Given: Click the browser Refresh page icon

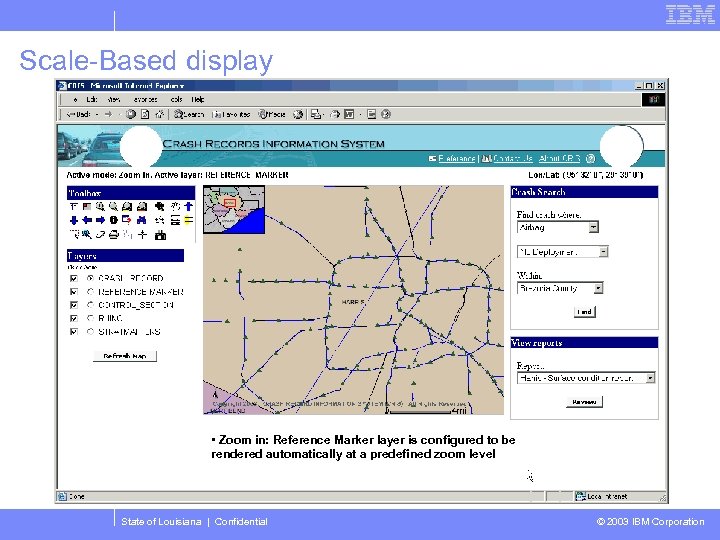Looking at the screenshot, I should pos(145,114).
